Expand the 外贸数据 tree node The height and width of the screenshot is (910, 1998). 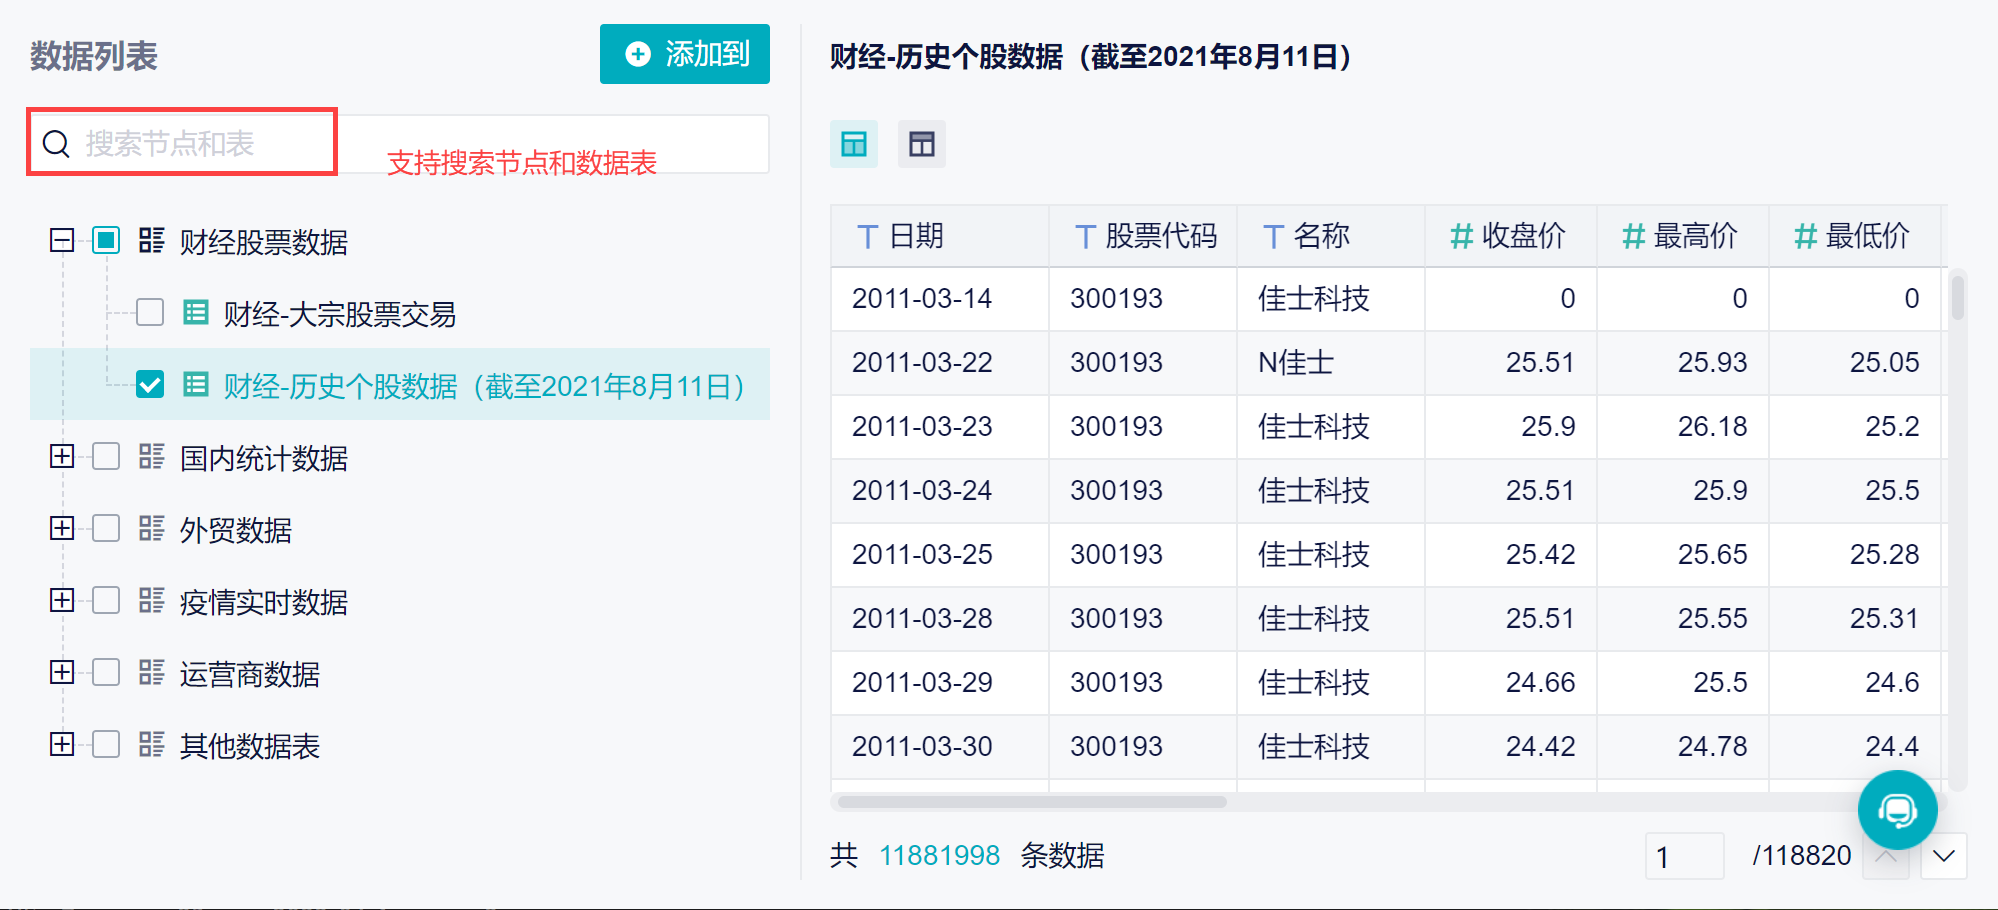pyautogui.click(x=62, y=528)
